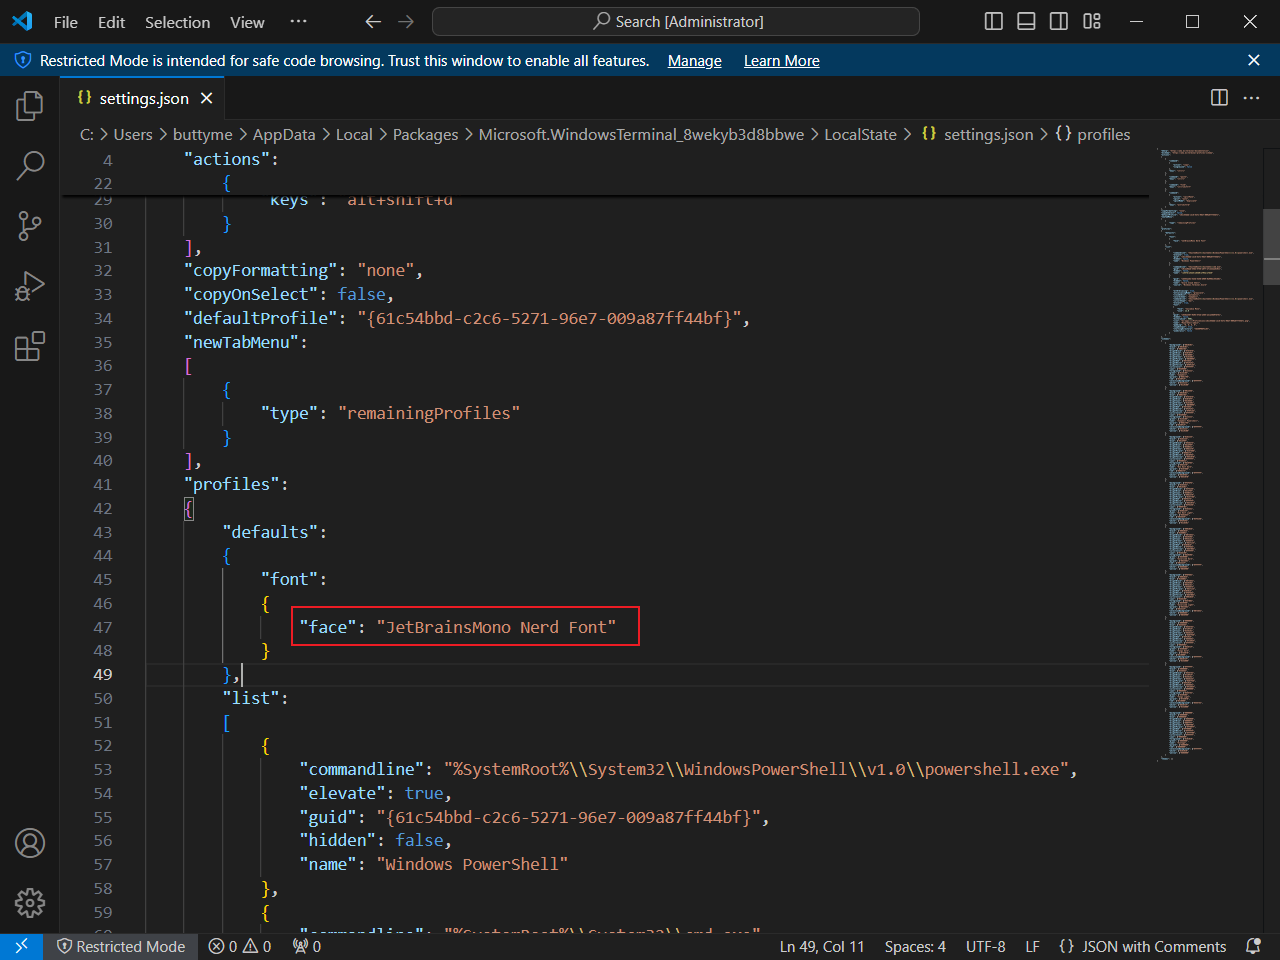Toggle the bottom panel layout button

pos(1026,22)
